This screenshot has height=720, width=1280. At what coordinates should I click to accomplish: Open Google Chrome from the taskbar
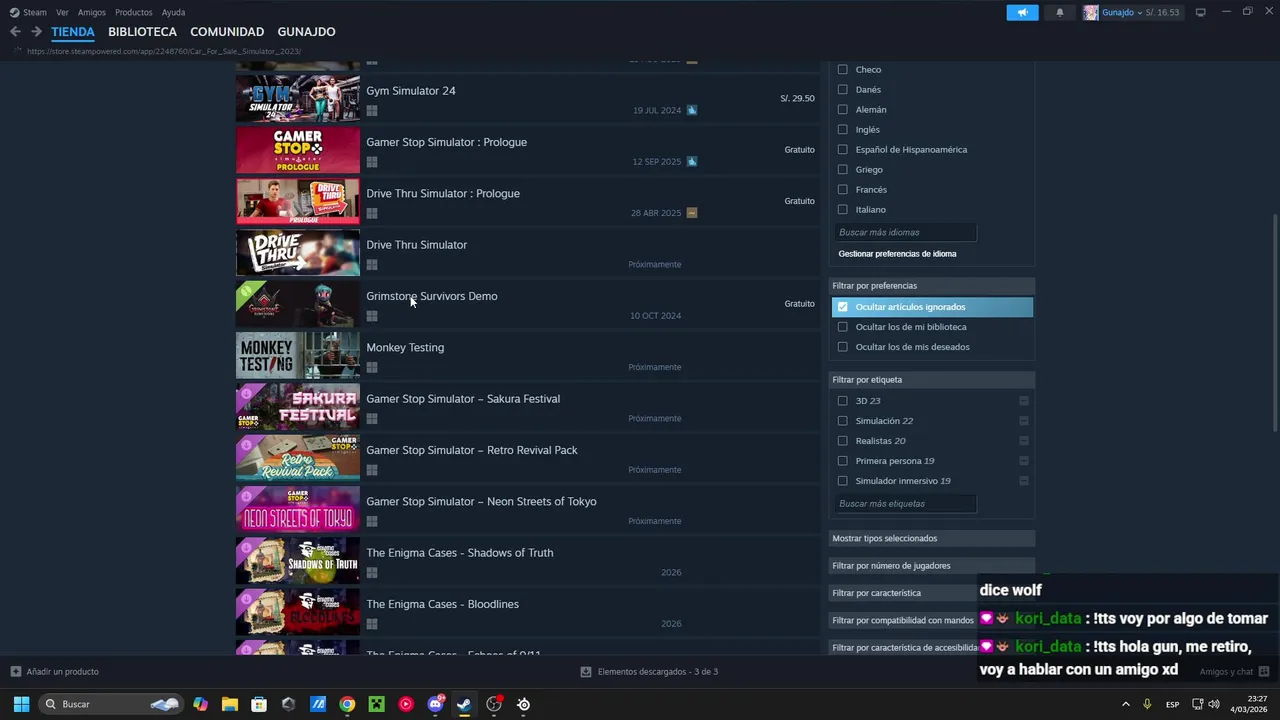(347, 704)
